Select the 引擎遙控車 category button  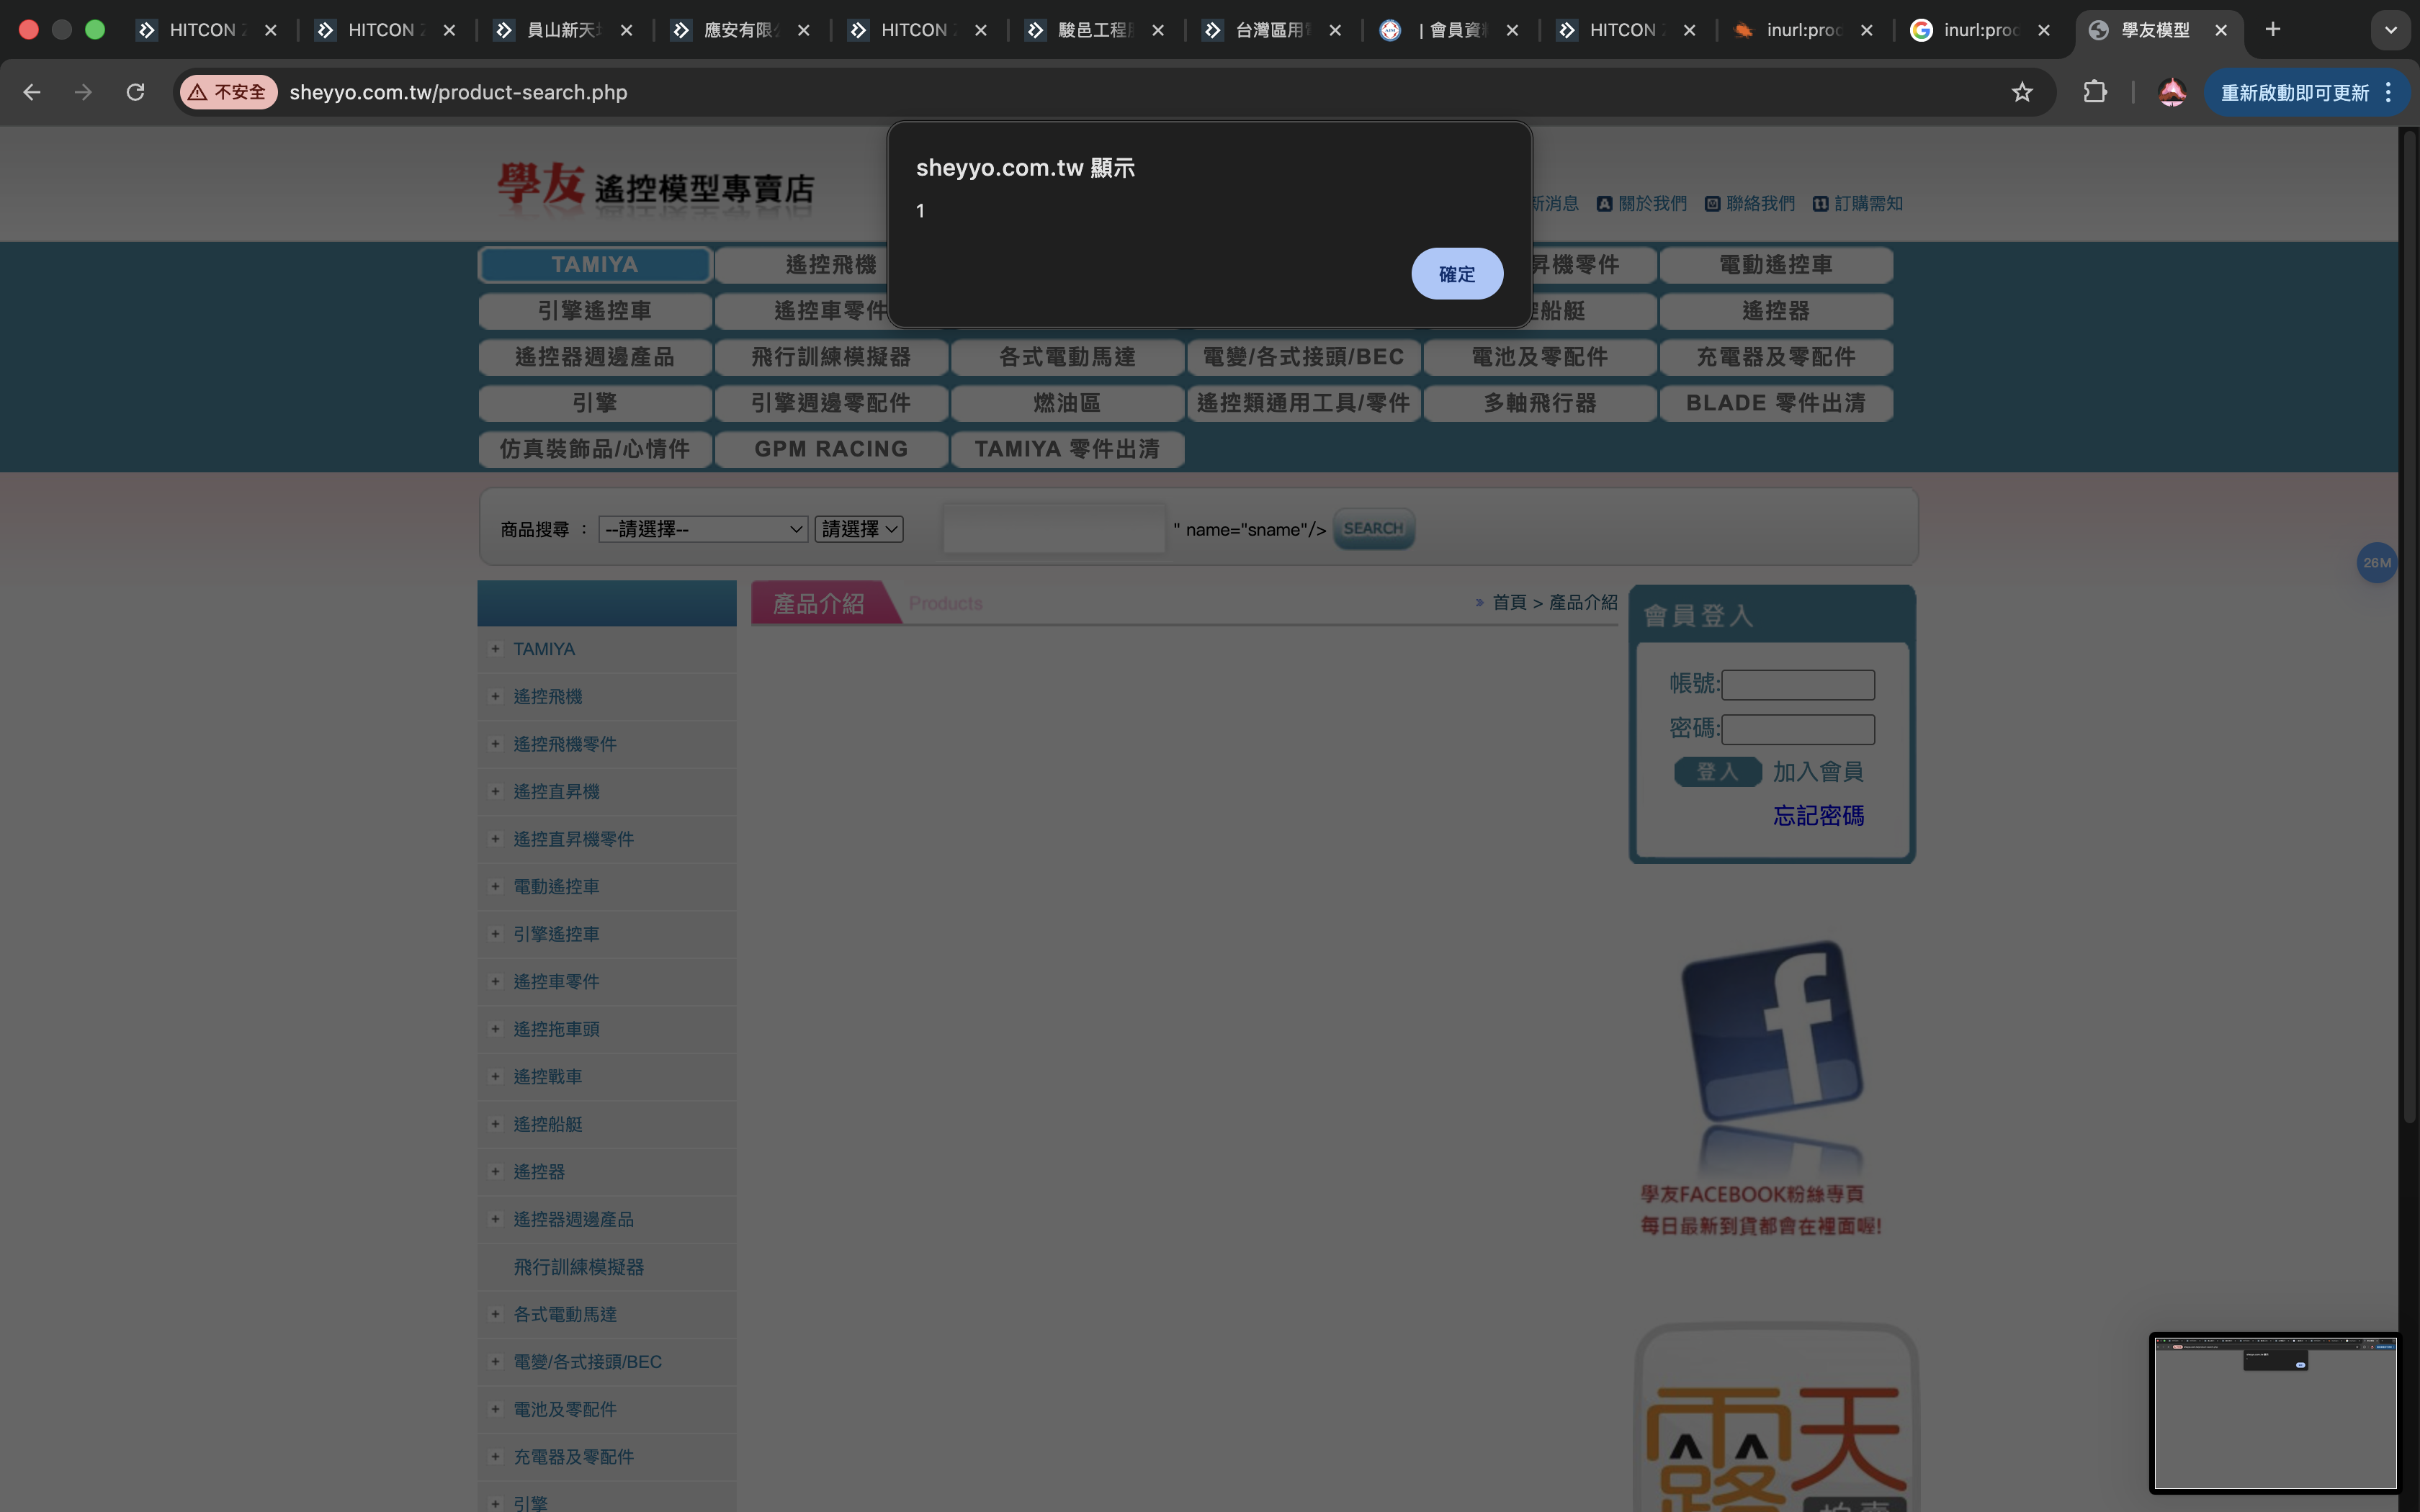(x=595, y=310)
